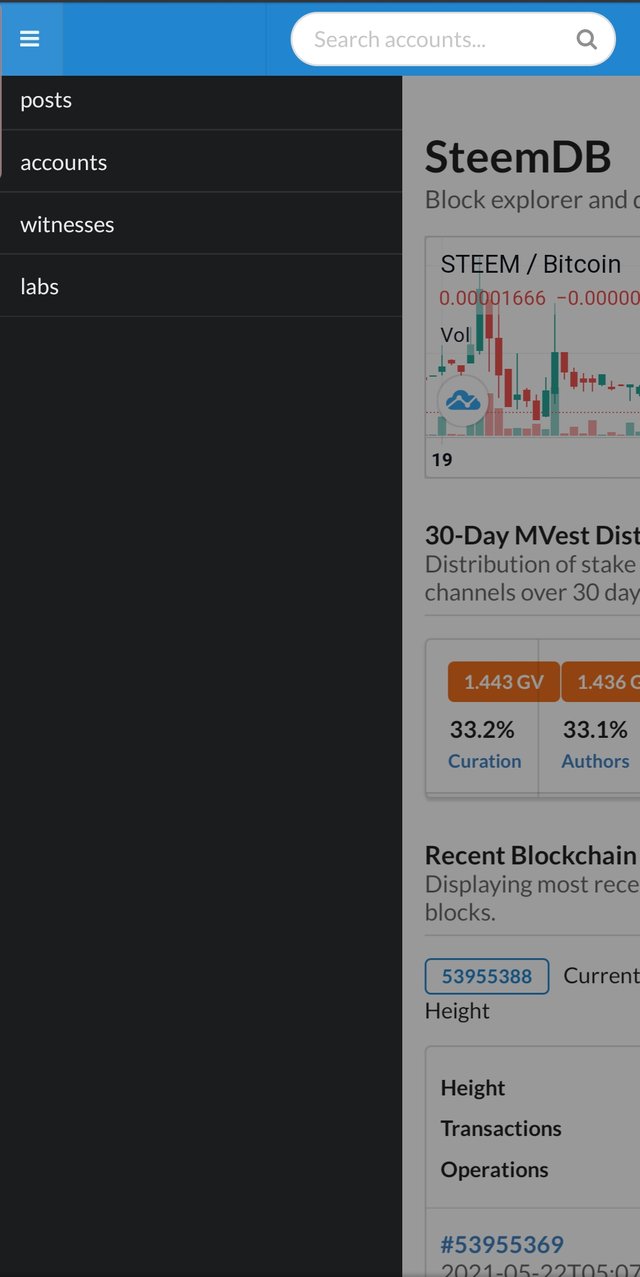This screenshot has height=1277, width=640.
Task: Open current block height 53955388 badge
Action: 487,976
